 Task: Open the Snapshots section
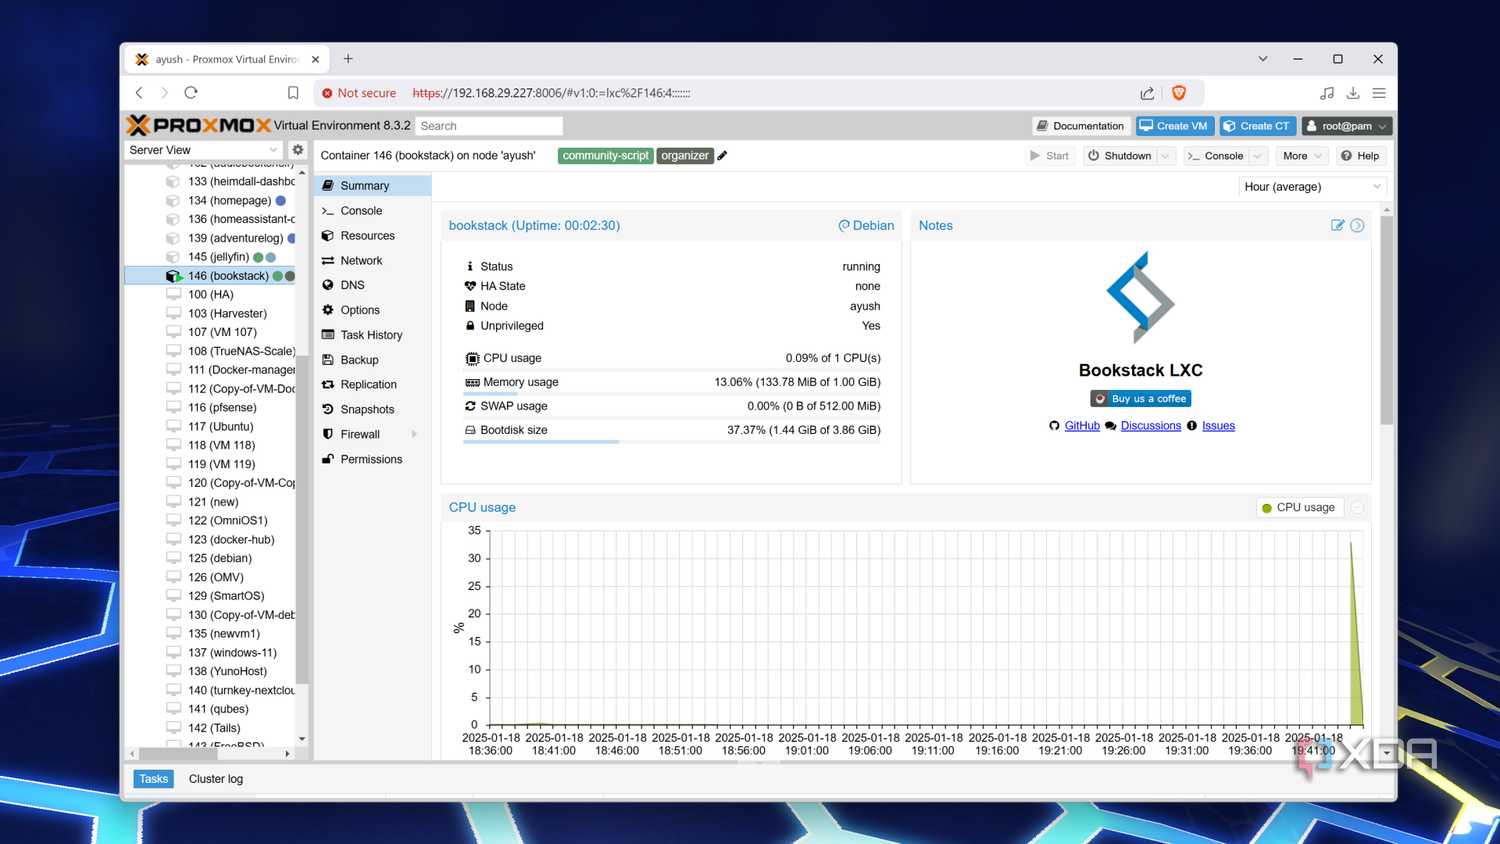(373, 409)
